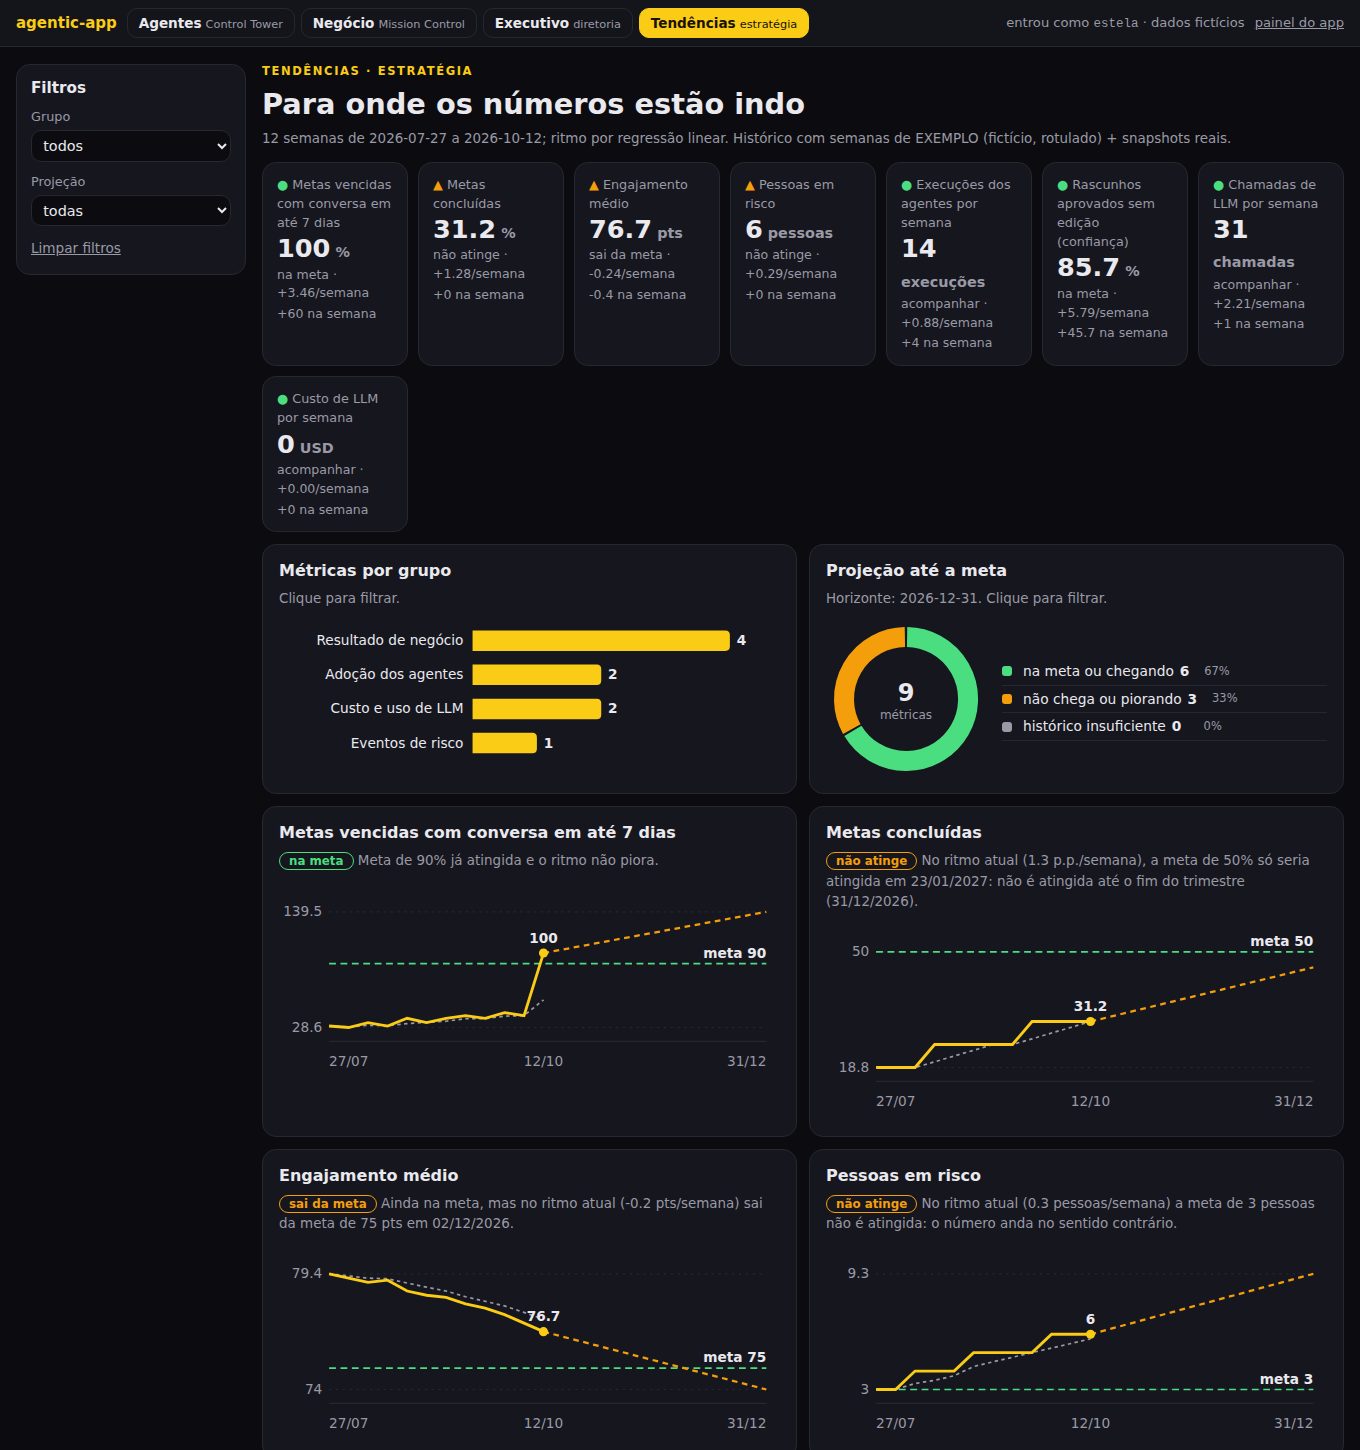Click the 76.7 data point on Engajamento chart
The width and height of the screenshot is (1360, 1450).
click(x=543, y=1332)
